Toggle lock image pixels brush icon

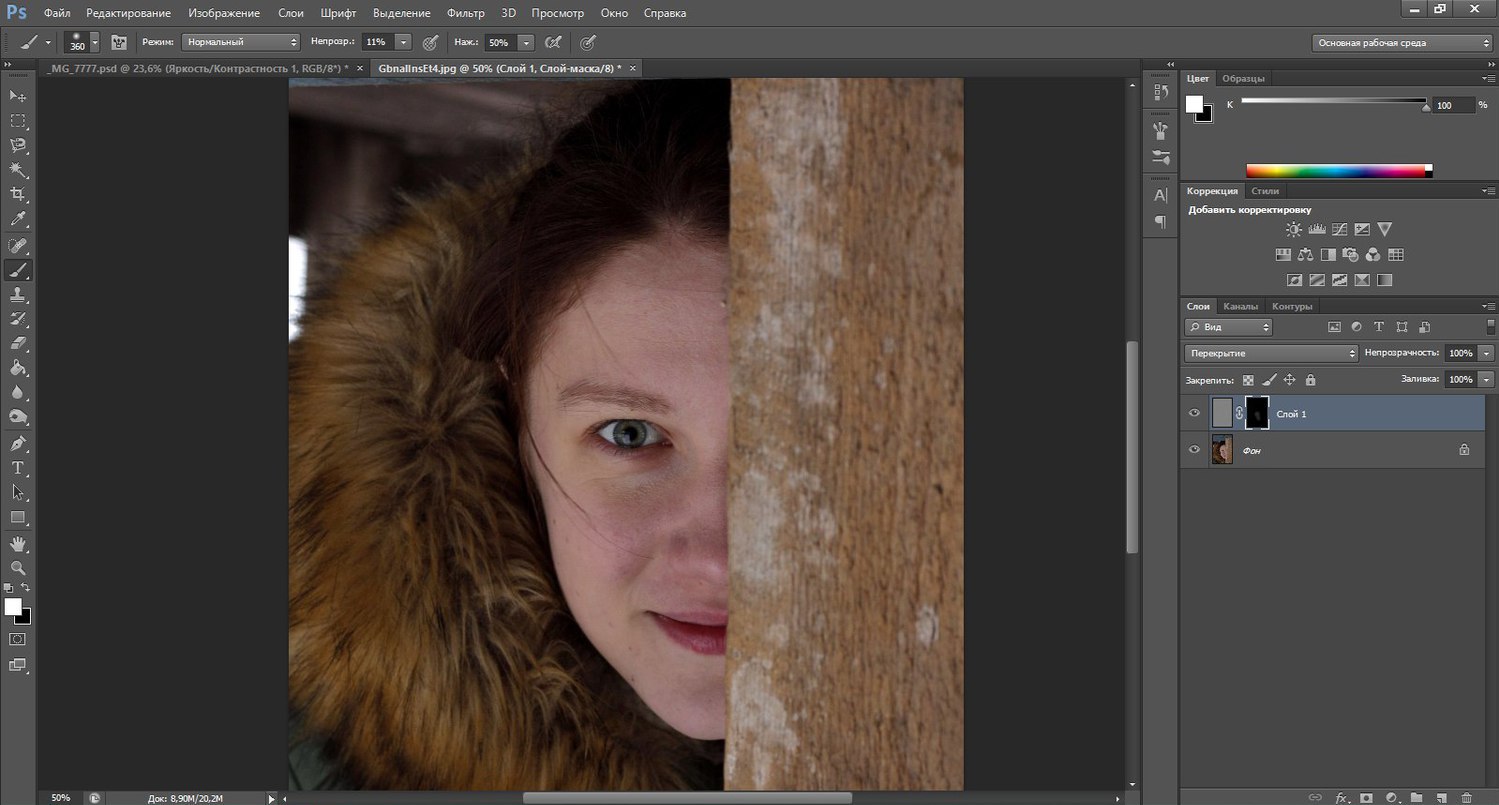[x=1269, y=380]
